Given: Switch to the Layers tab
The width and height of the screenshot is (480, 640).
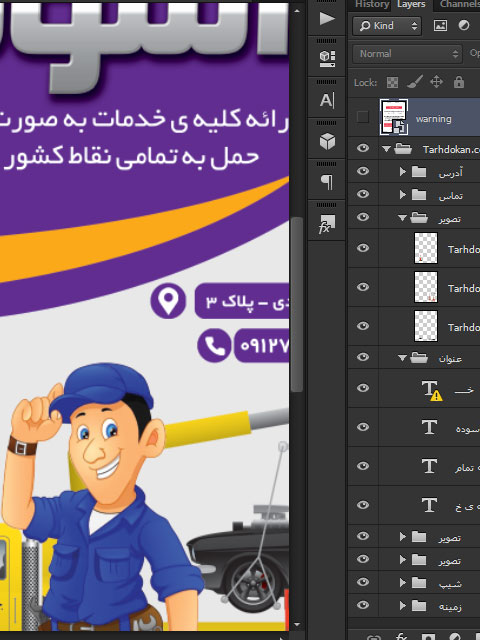Looking at the screenshot, I should [x=411, y=4].
